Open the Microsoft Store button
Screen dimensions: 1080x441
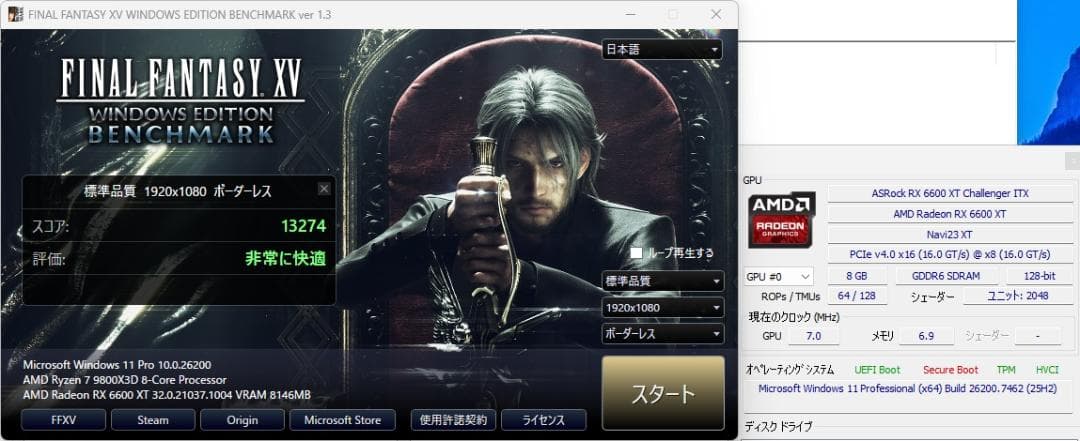tap(342, 420)
